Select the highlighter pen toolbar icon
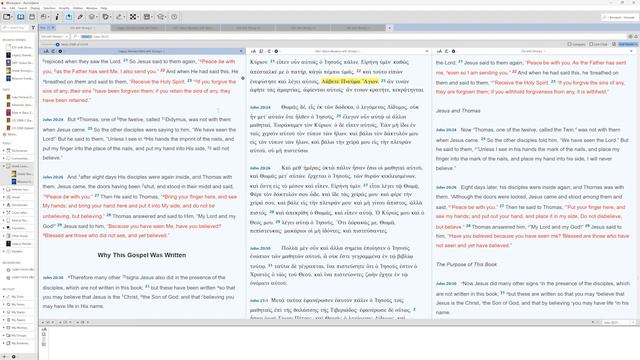The height and width of the screenshot is (360, 640). tap(80, 17)
